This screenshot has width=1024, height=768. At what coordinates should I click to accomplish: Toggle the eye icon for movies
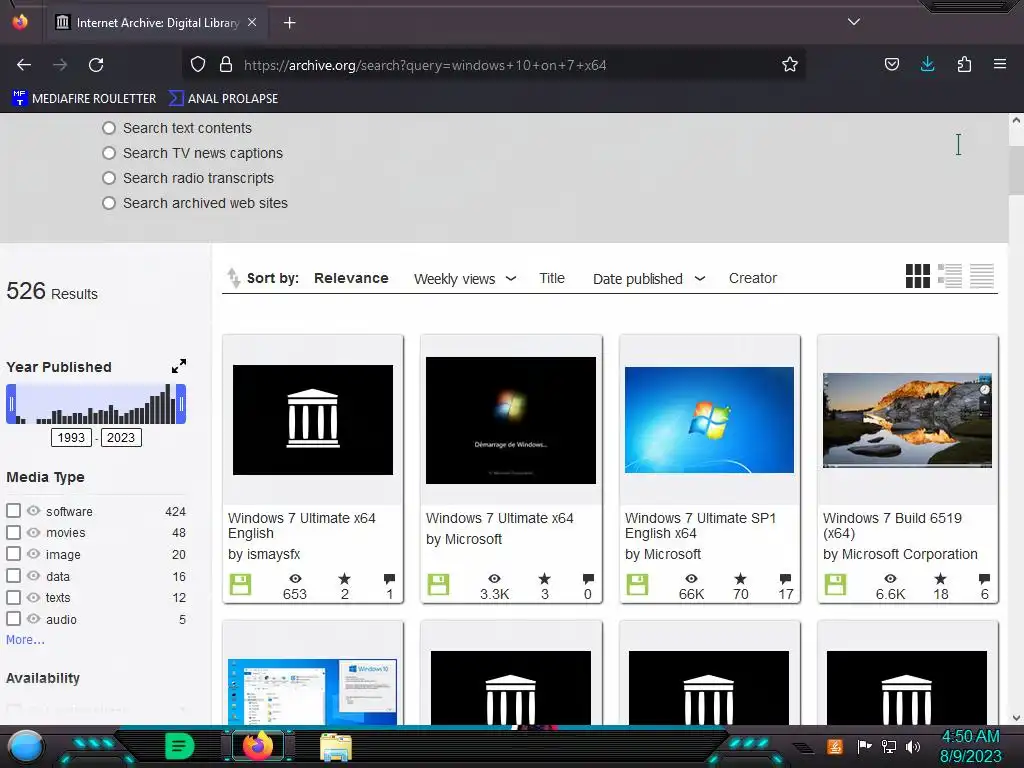click(33, 532)
